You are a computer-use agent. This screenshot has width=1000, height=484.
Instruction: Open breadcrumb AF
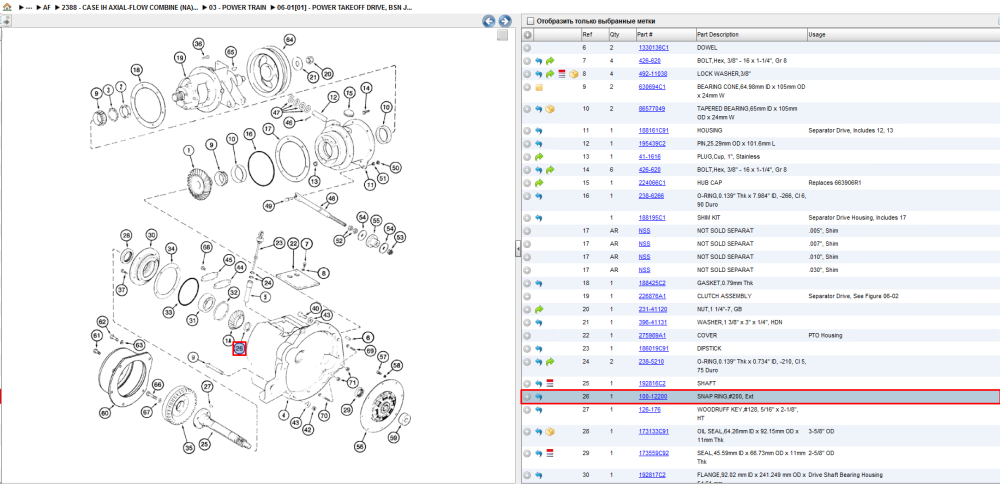[x=46, y=7]
